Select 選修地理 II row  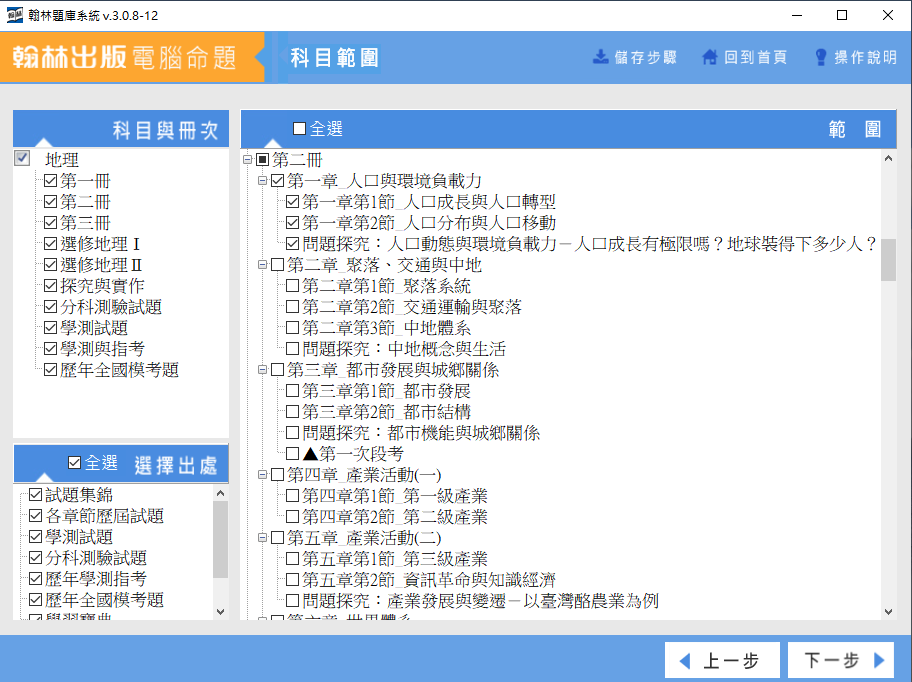(101, 265)
